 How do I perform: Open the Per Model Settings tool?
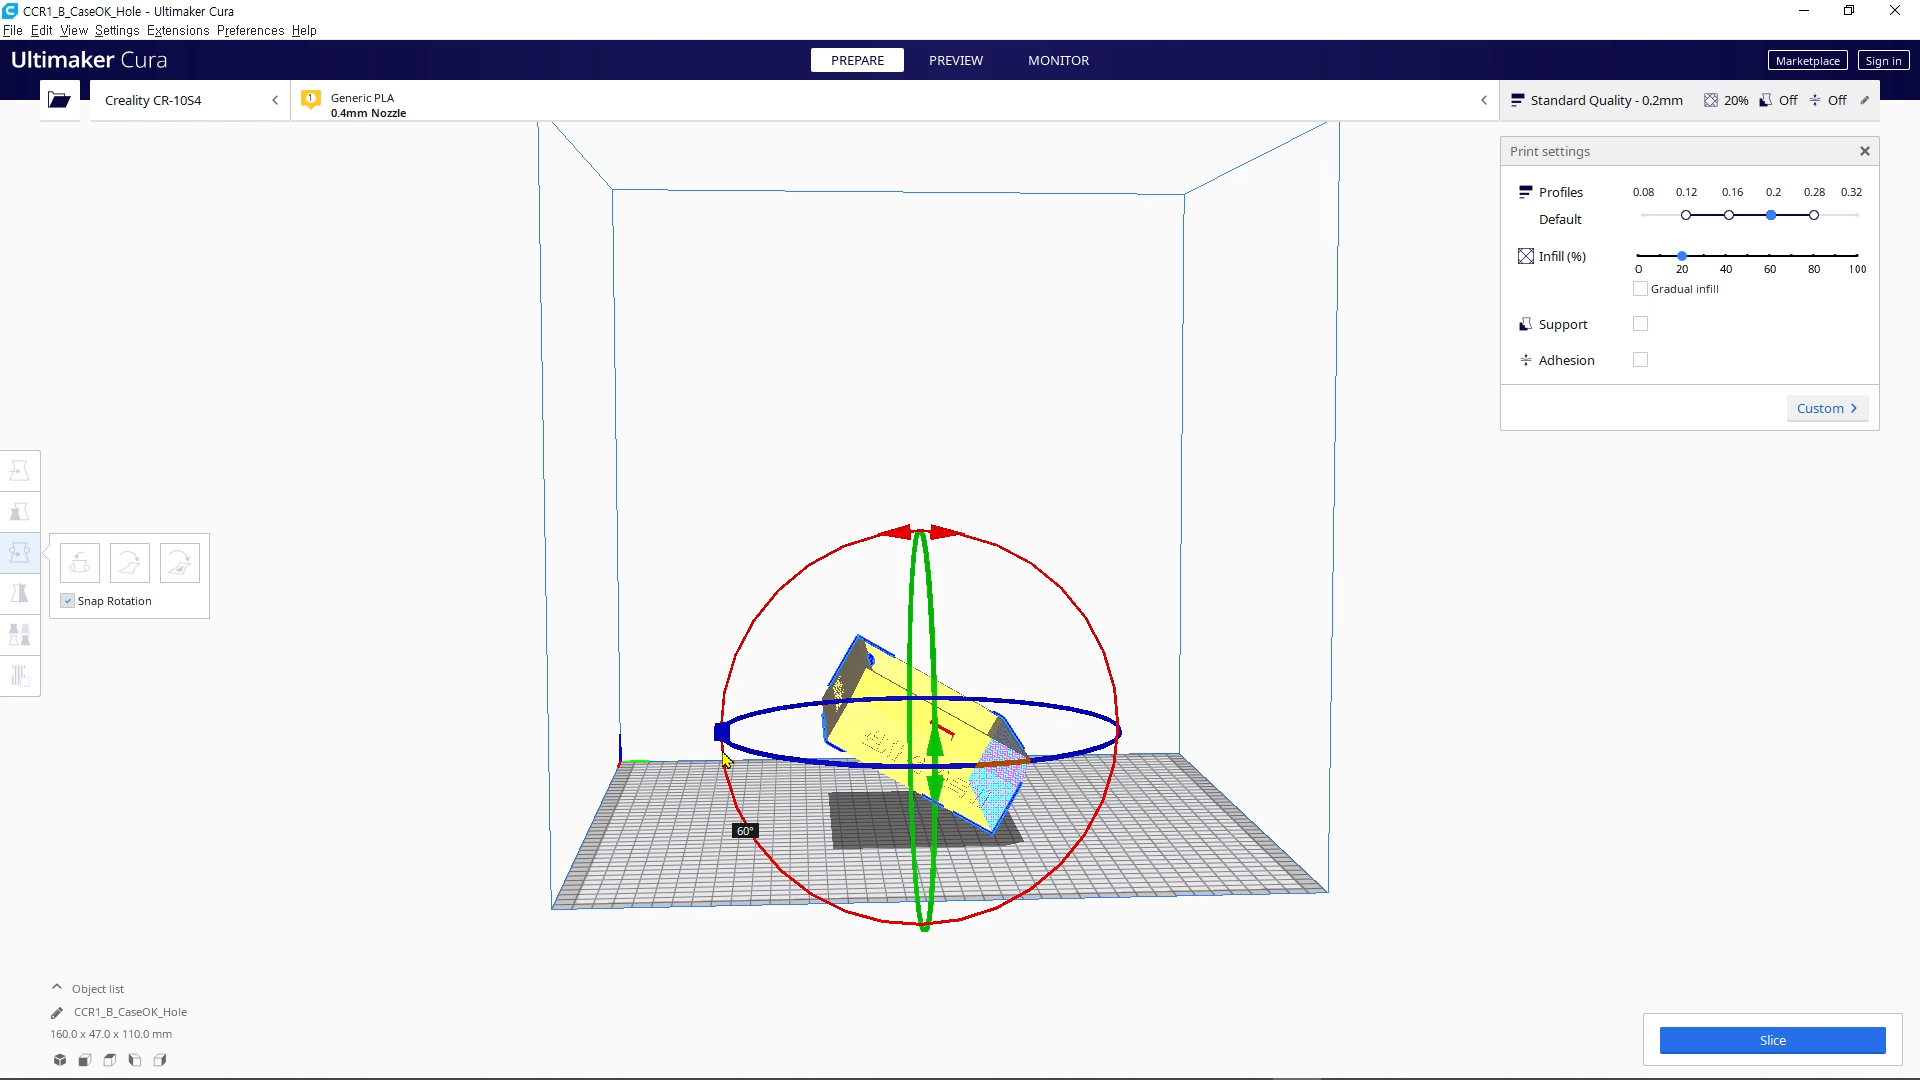tap(19, 635)
